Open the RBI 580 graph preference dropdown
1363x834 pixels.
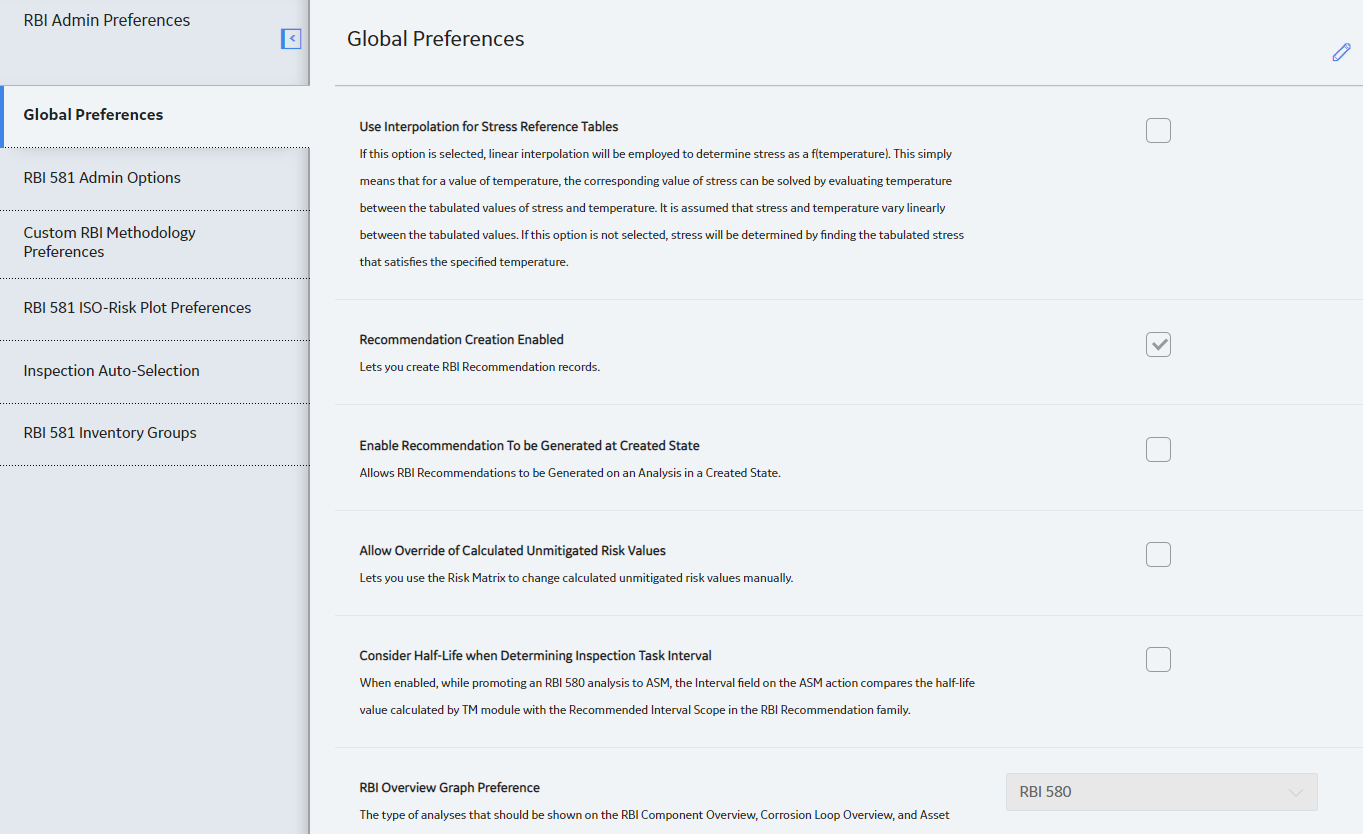[x=1161, y=792]
